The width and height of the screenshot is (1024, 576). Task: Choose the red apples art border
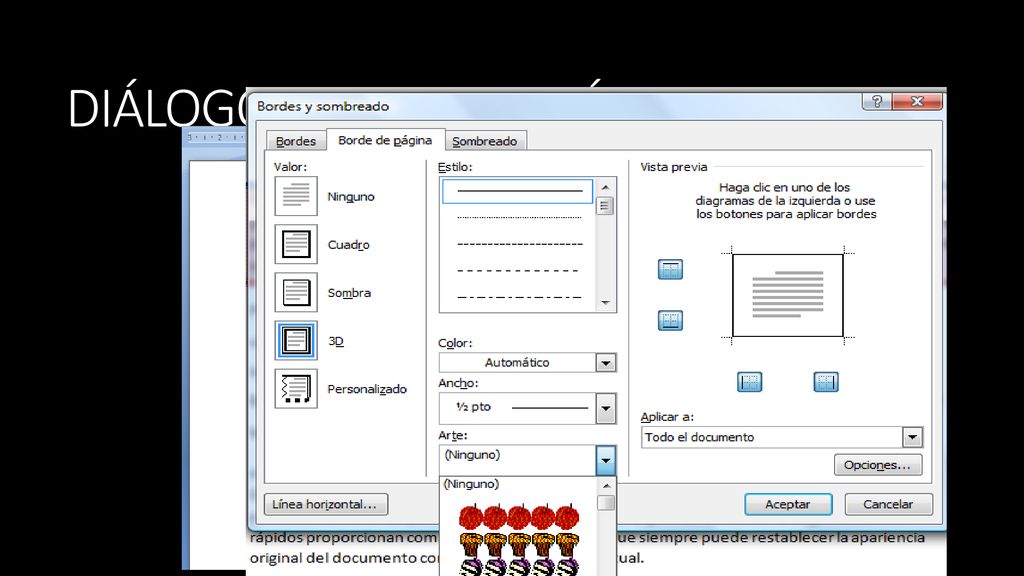(519, 516)
